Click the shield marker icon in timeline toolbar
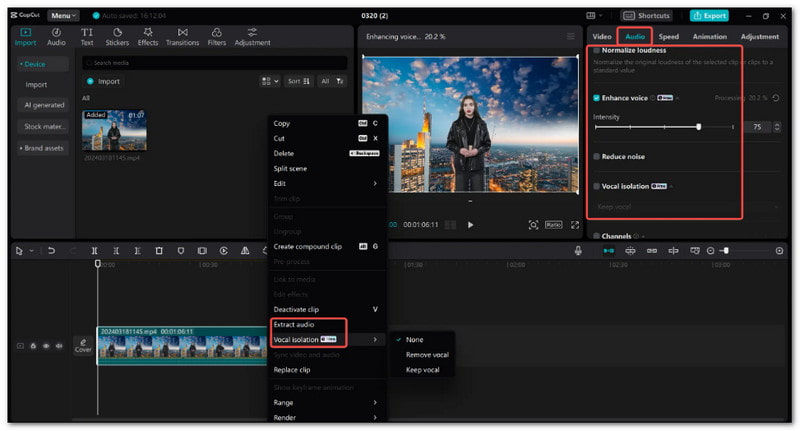Viewport: 800px width, 431px height. (181, 250)
